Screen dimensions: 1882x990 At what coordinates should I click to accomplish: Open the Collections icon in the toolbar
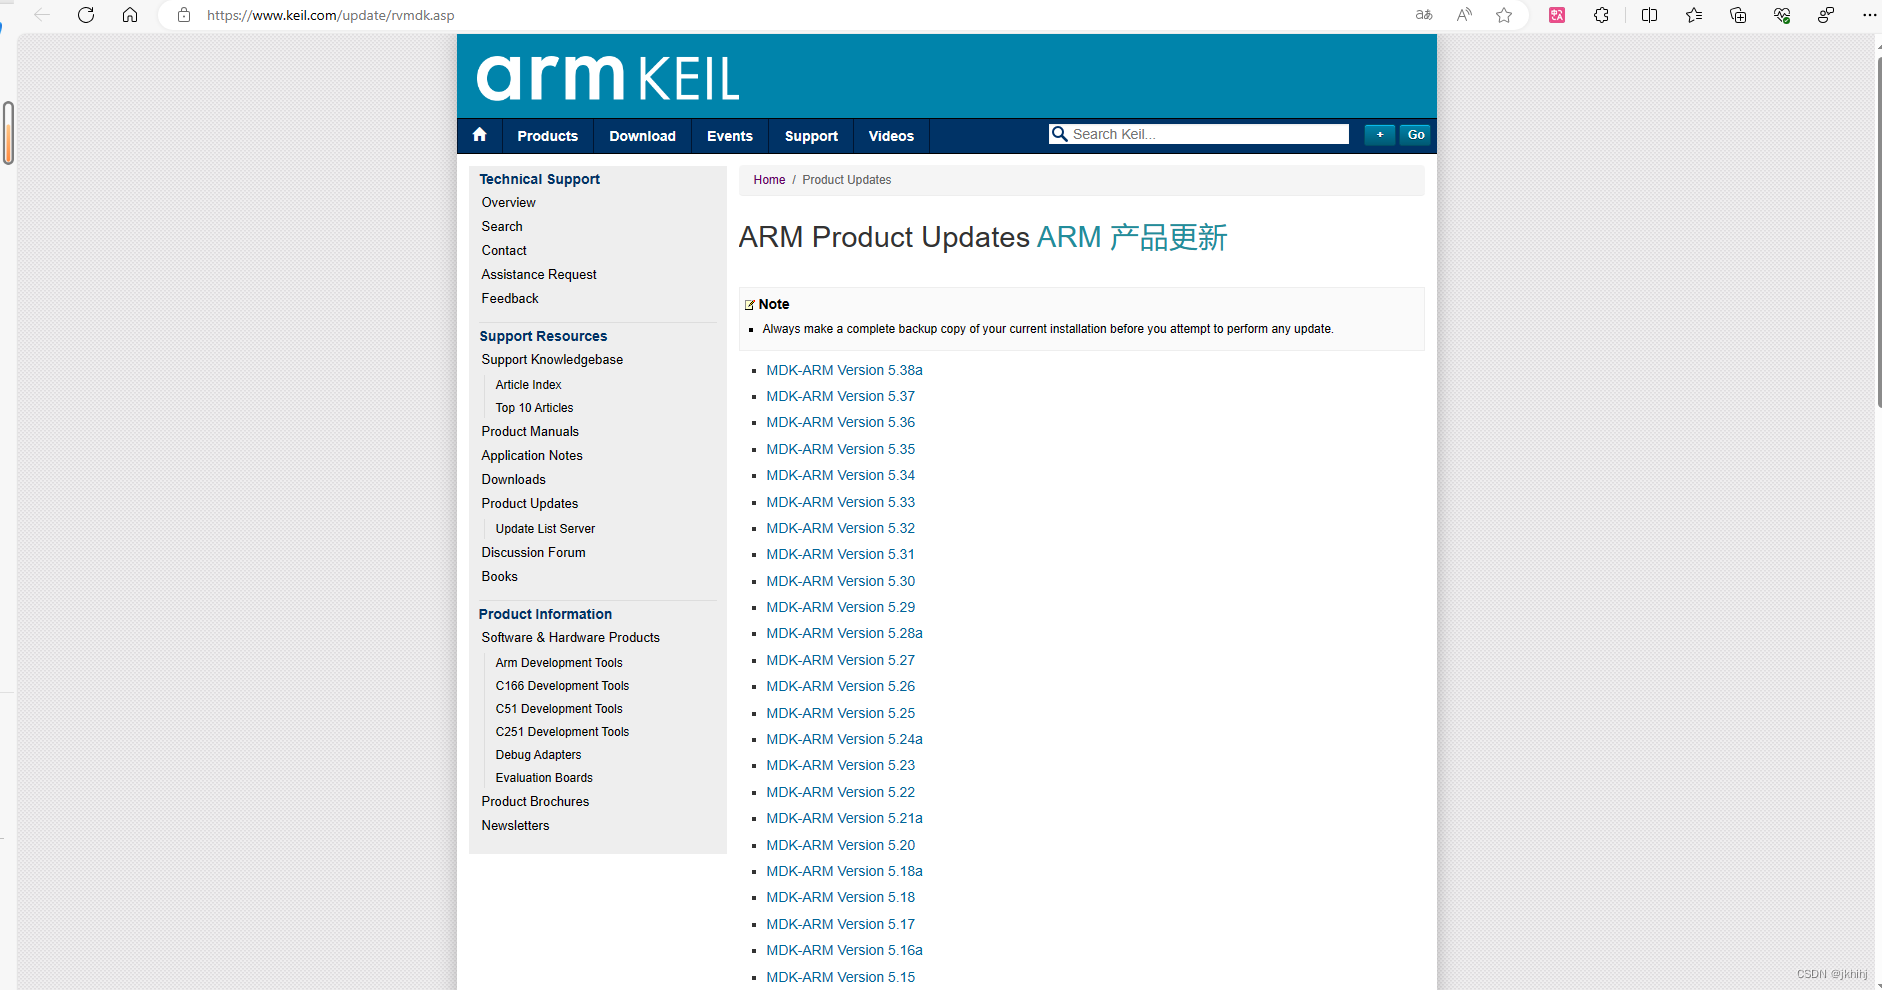[x=1737, y=15]
